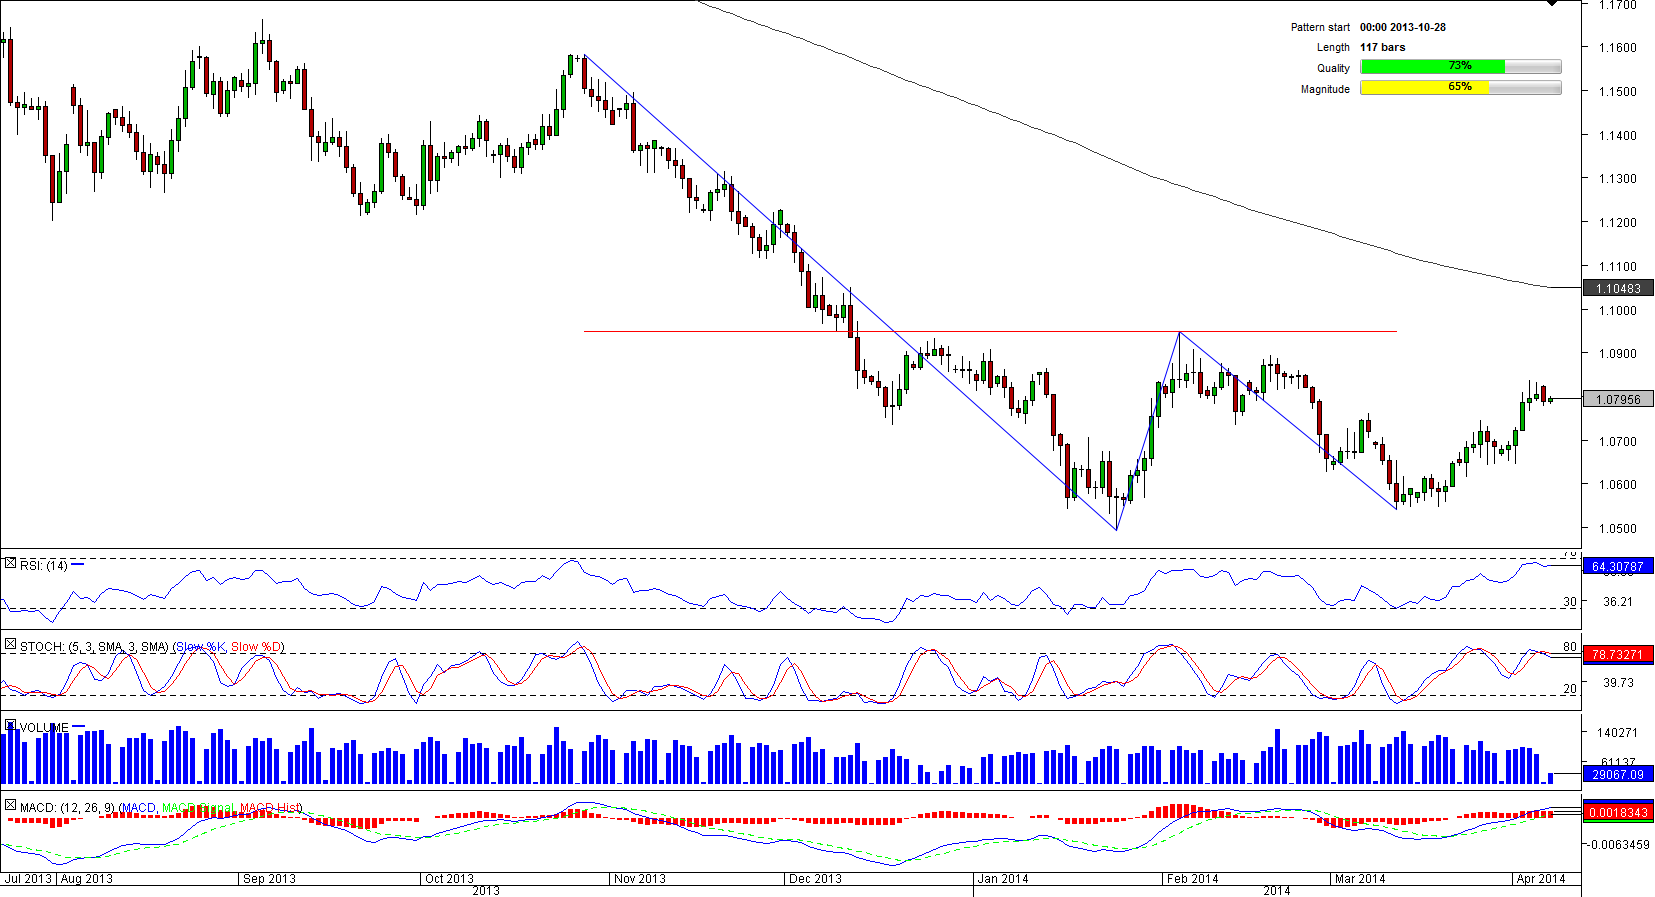Click the Oct 2013 time axis label
The image size is (1655, 897).
point(449,879)
